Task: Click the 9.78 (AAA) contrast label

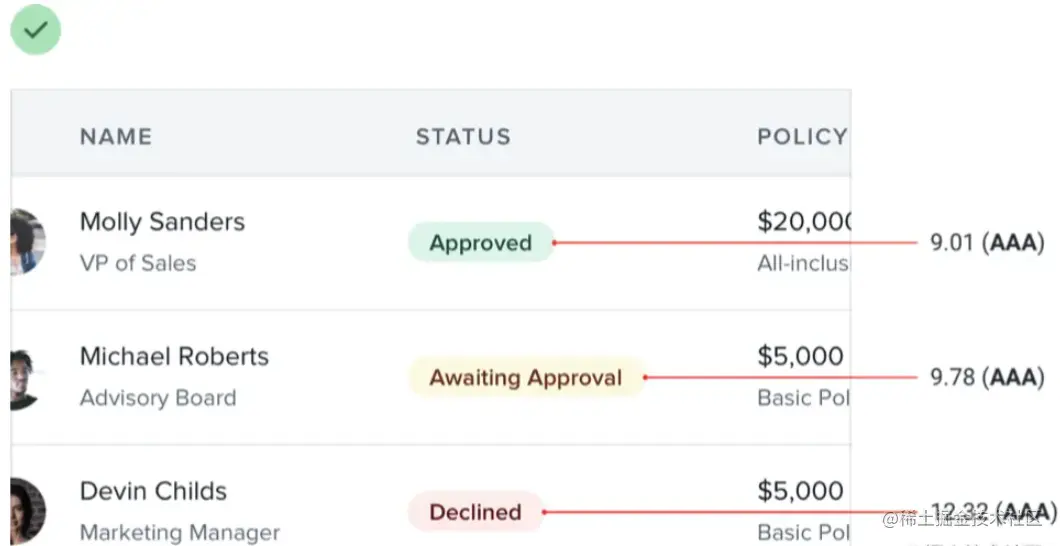Action: pos(986,378)
